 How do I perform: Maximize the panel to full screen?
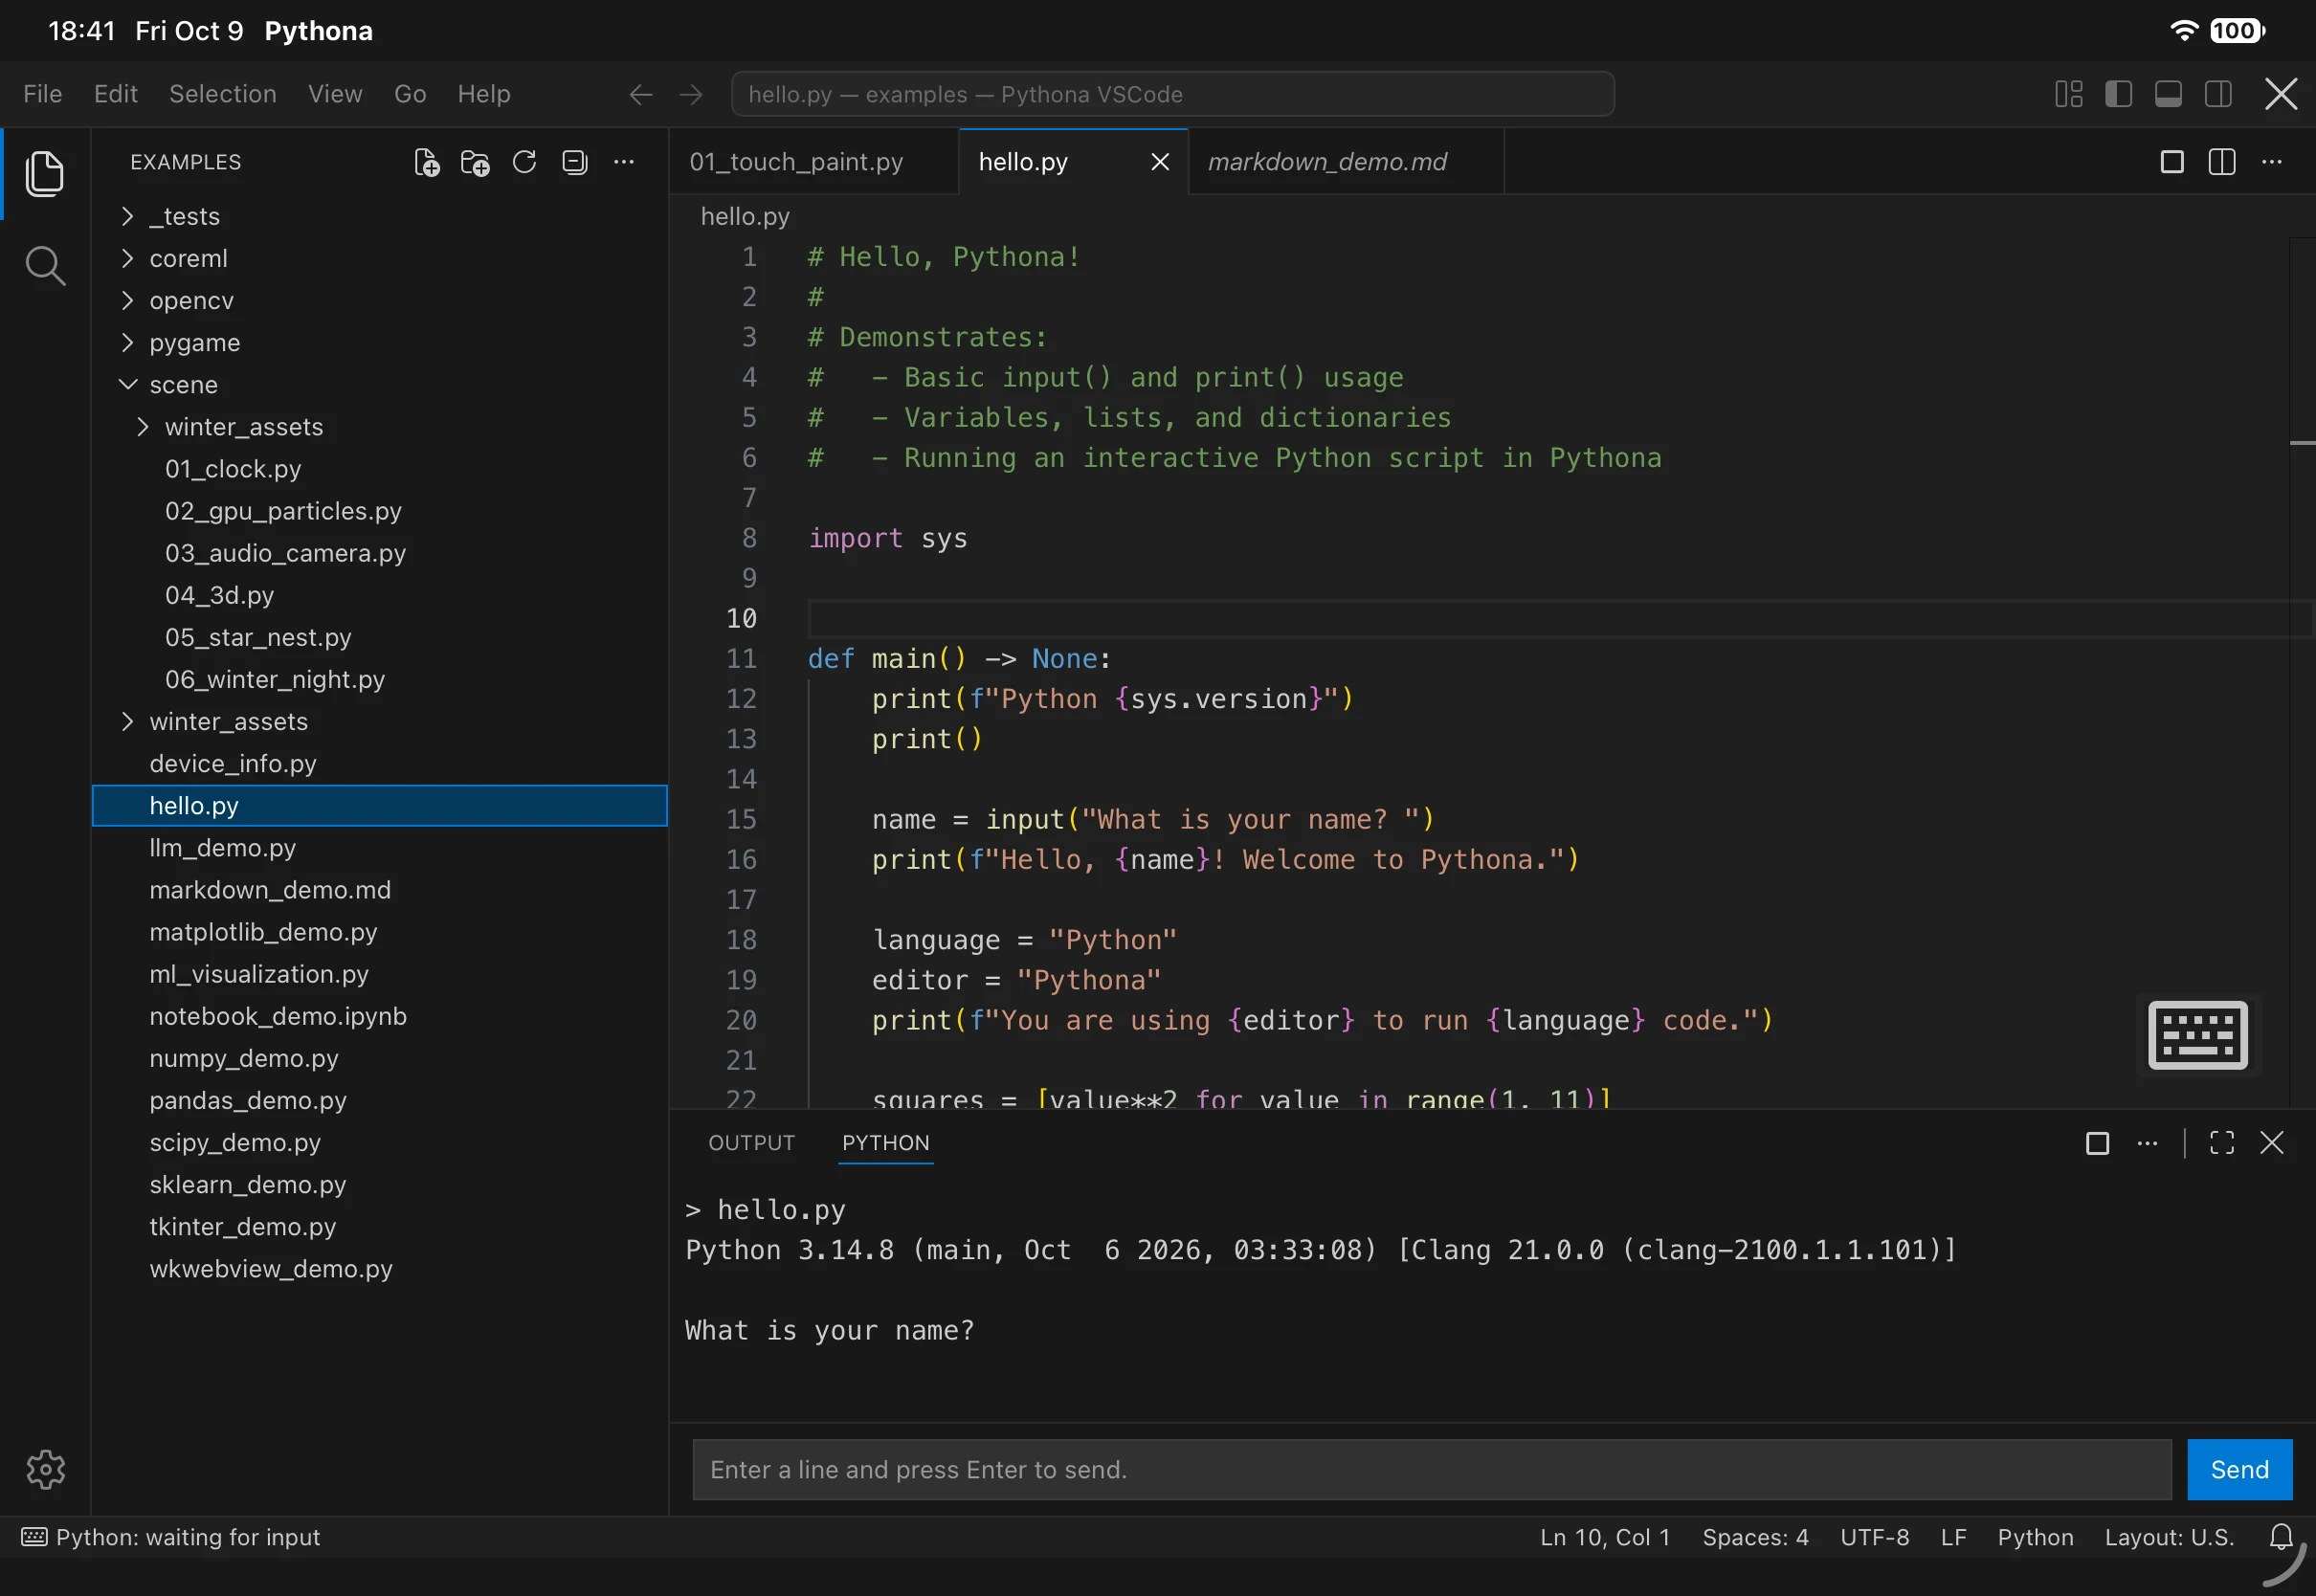[x=2222, y=1143]
